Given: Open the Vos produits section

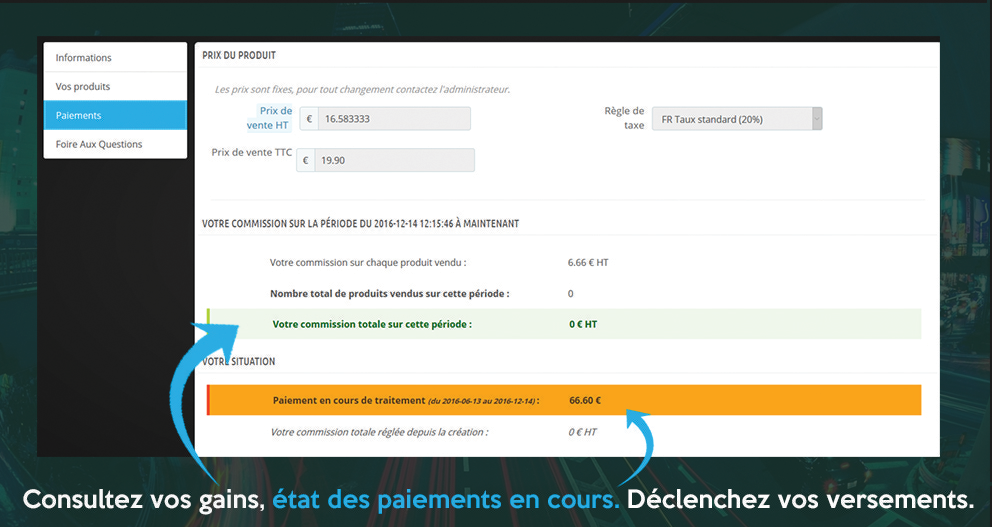Looking at the screenshot, I should coord(115,87).
